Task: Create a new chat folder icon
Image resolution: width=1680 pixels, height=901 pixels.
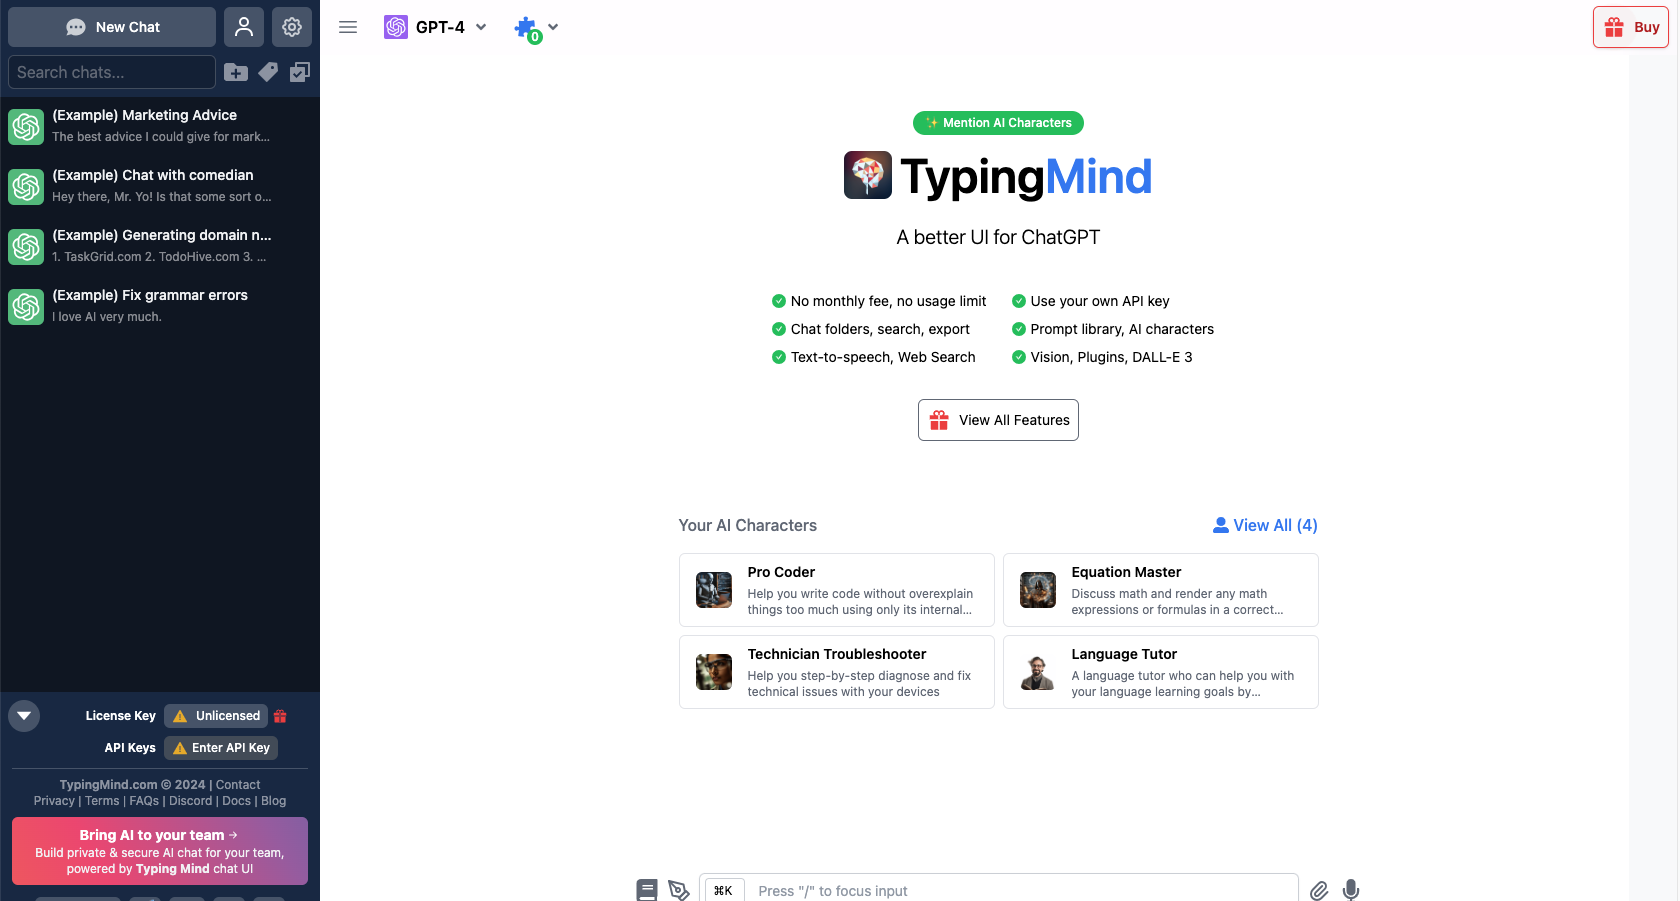Action: pyautogui.click(x=236, y=72)
